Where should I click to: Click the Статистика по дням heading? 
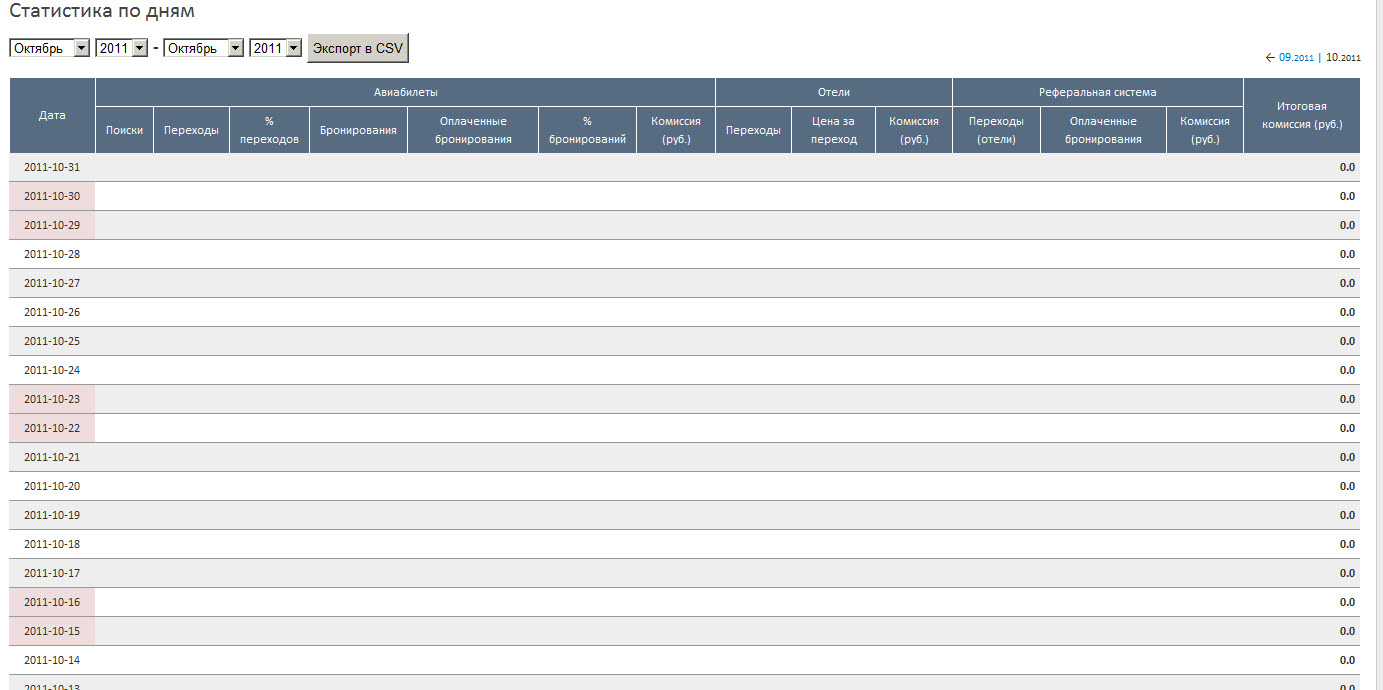(x=102, y=12)
